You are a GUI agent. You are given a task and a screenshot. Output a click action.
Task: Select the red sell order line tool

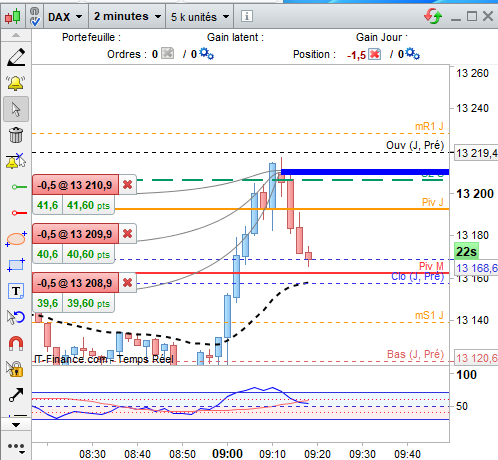point(19,213)
